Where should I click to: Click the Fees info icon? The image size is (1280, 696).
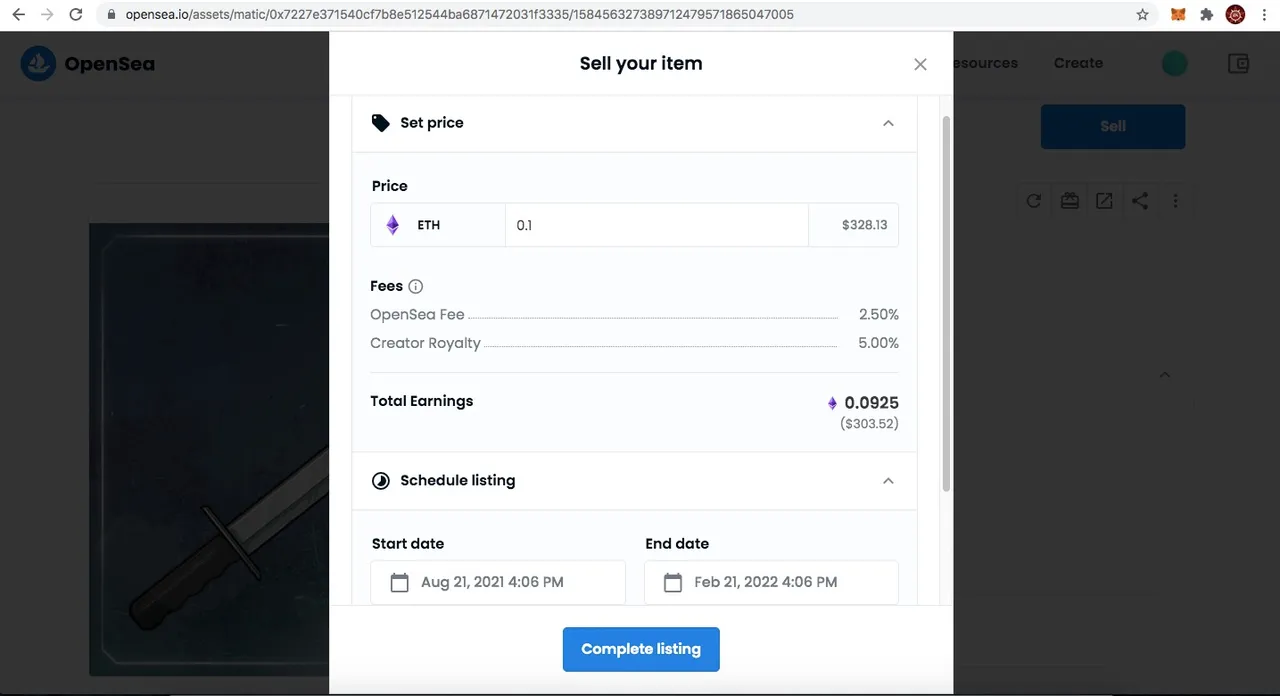point(416,286)
